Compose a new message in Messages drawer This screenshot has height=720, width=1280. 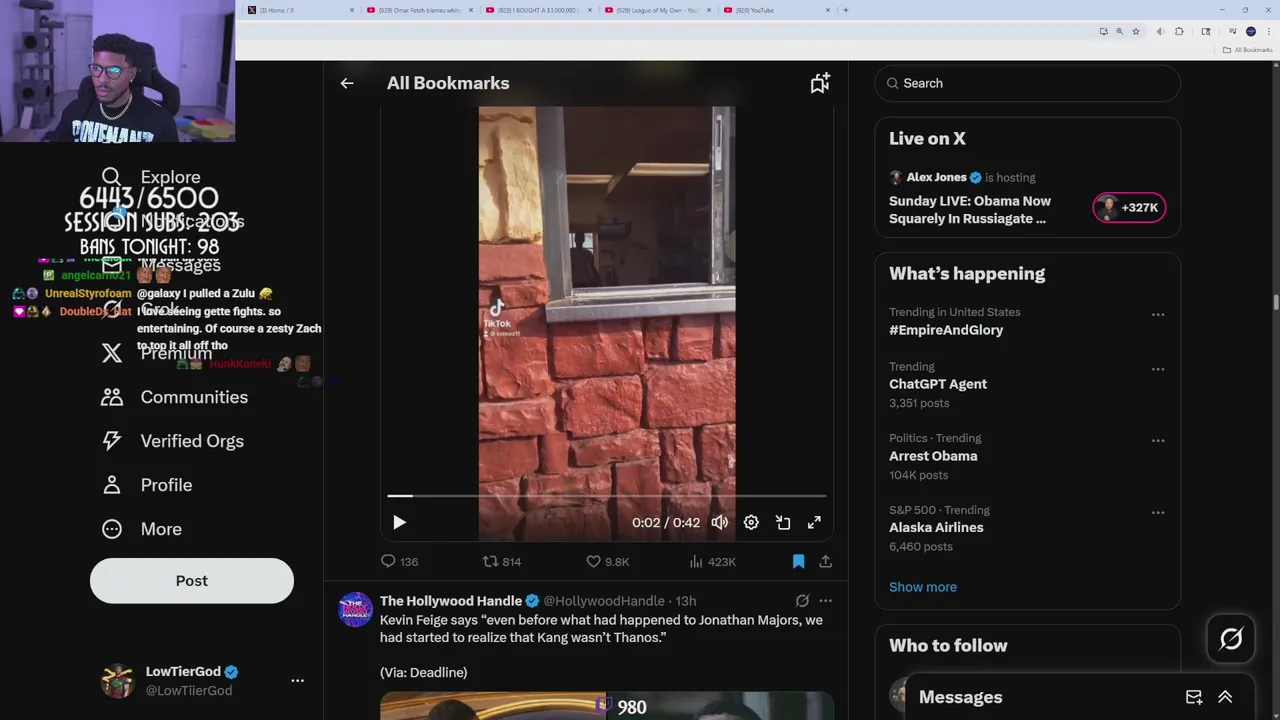pos(1194,697)
